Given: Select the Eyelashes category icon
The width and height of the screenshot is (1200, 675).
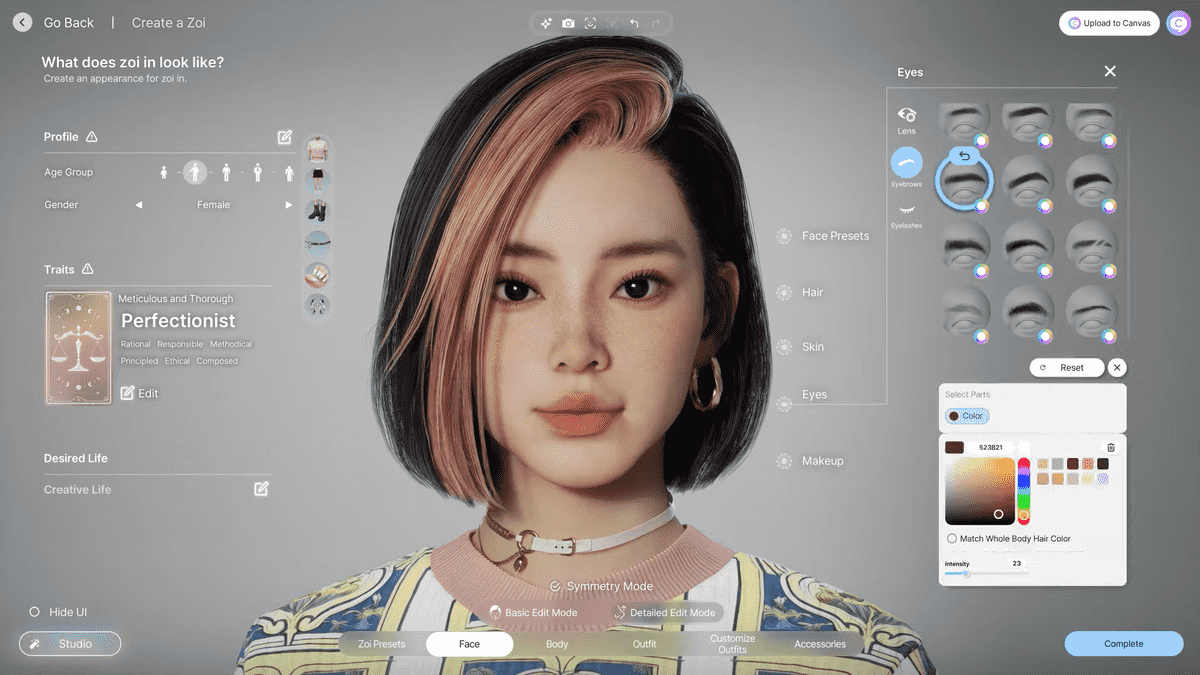Looking at the screenshot, I should click(906, 214).
